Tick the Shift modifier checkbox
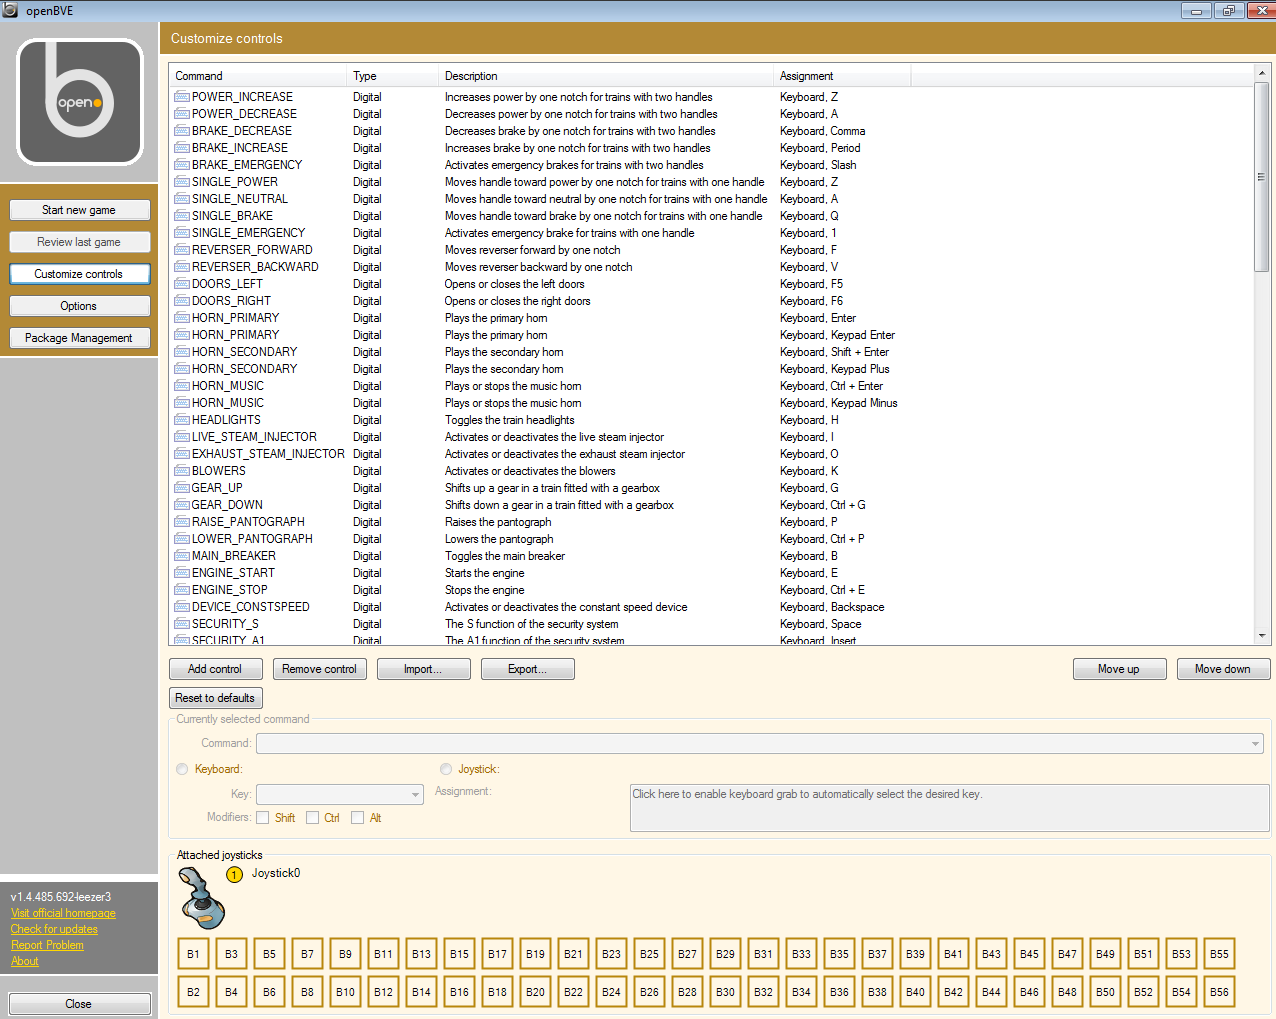The width and height of the screenshot is (1276, 1019). click(x=263, y=818)
